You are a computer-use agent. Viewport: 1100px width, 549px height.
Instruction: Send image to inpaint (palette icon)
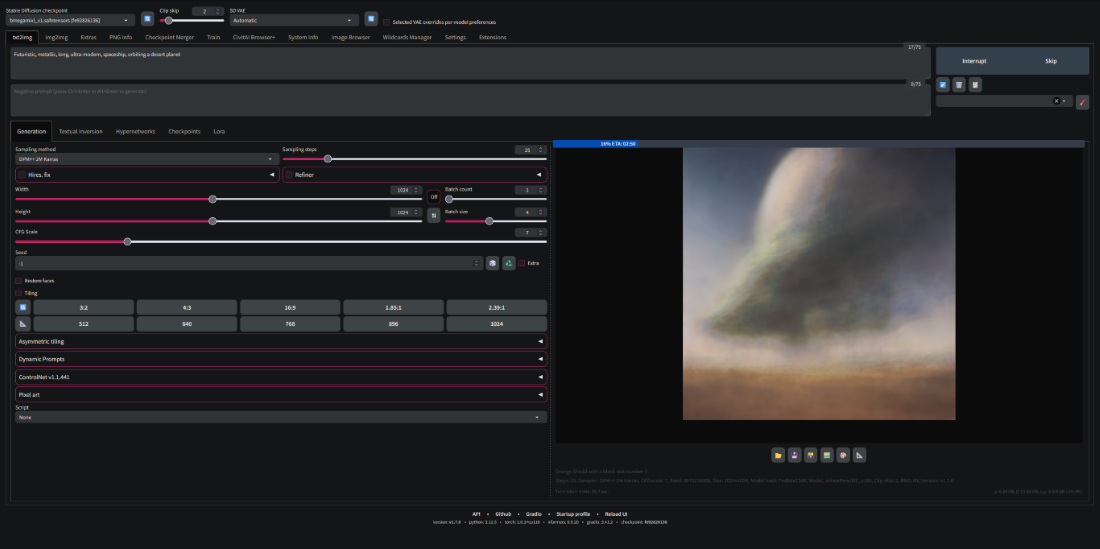click(843, 455)
